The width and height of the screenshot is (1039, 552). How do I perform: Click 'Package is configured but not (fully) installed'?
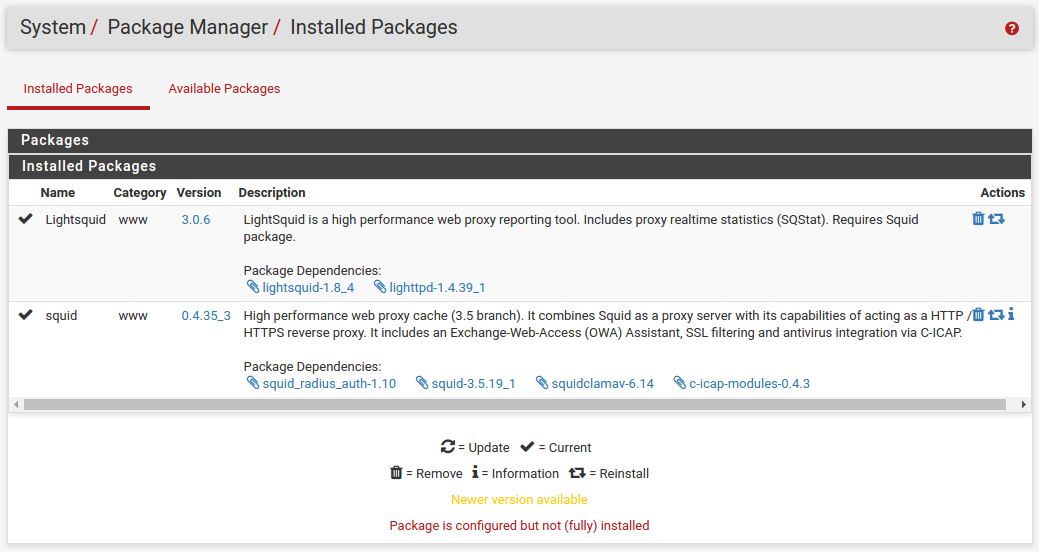[520, 525]
